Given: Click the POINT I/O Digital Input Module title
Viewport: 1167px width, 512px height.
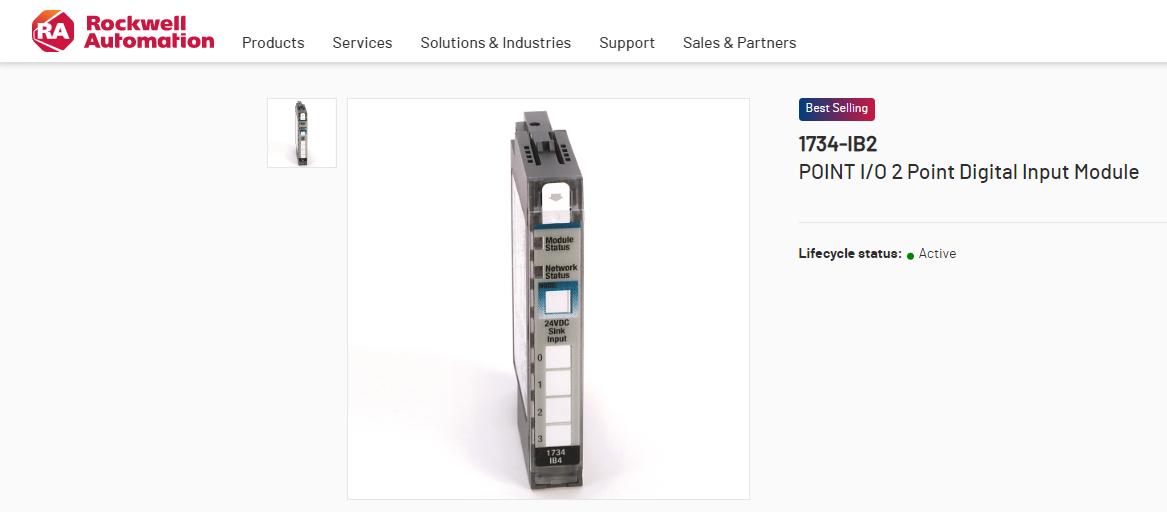Looking at the screenshot, I should (969, 173).
